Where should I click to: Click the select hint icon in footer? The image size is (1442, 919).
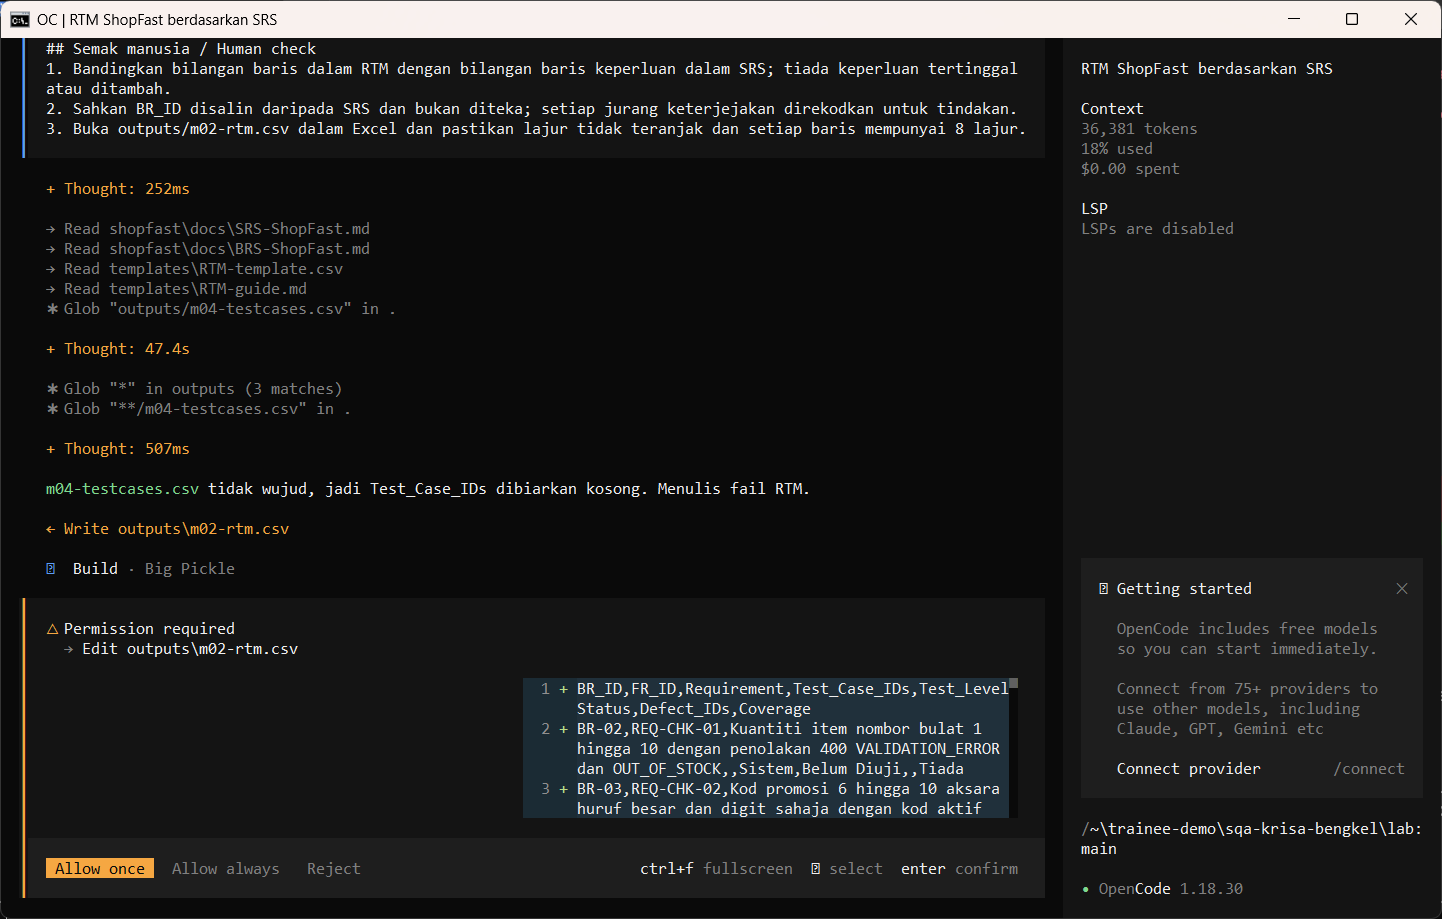pyautogui.click(x=816, y=868)
